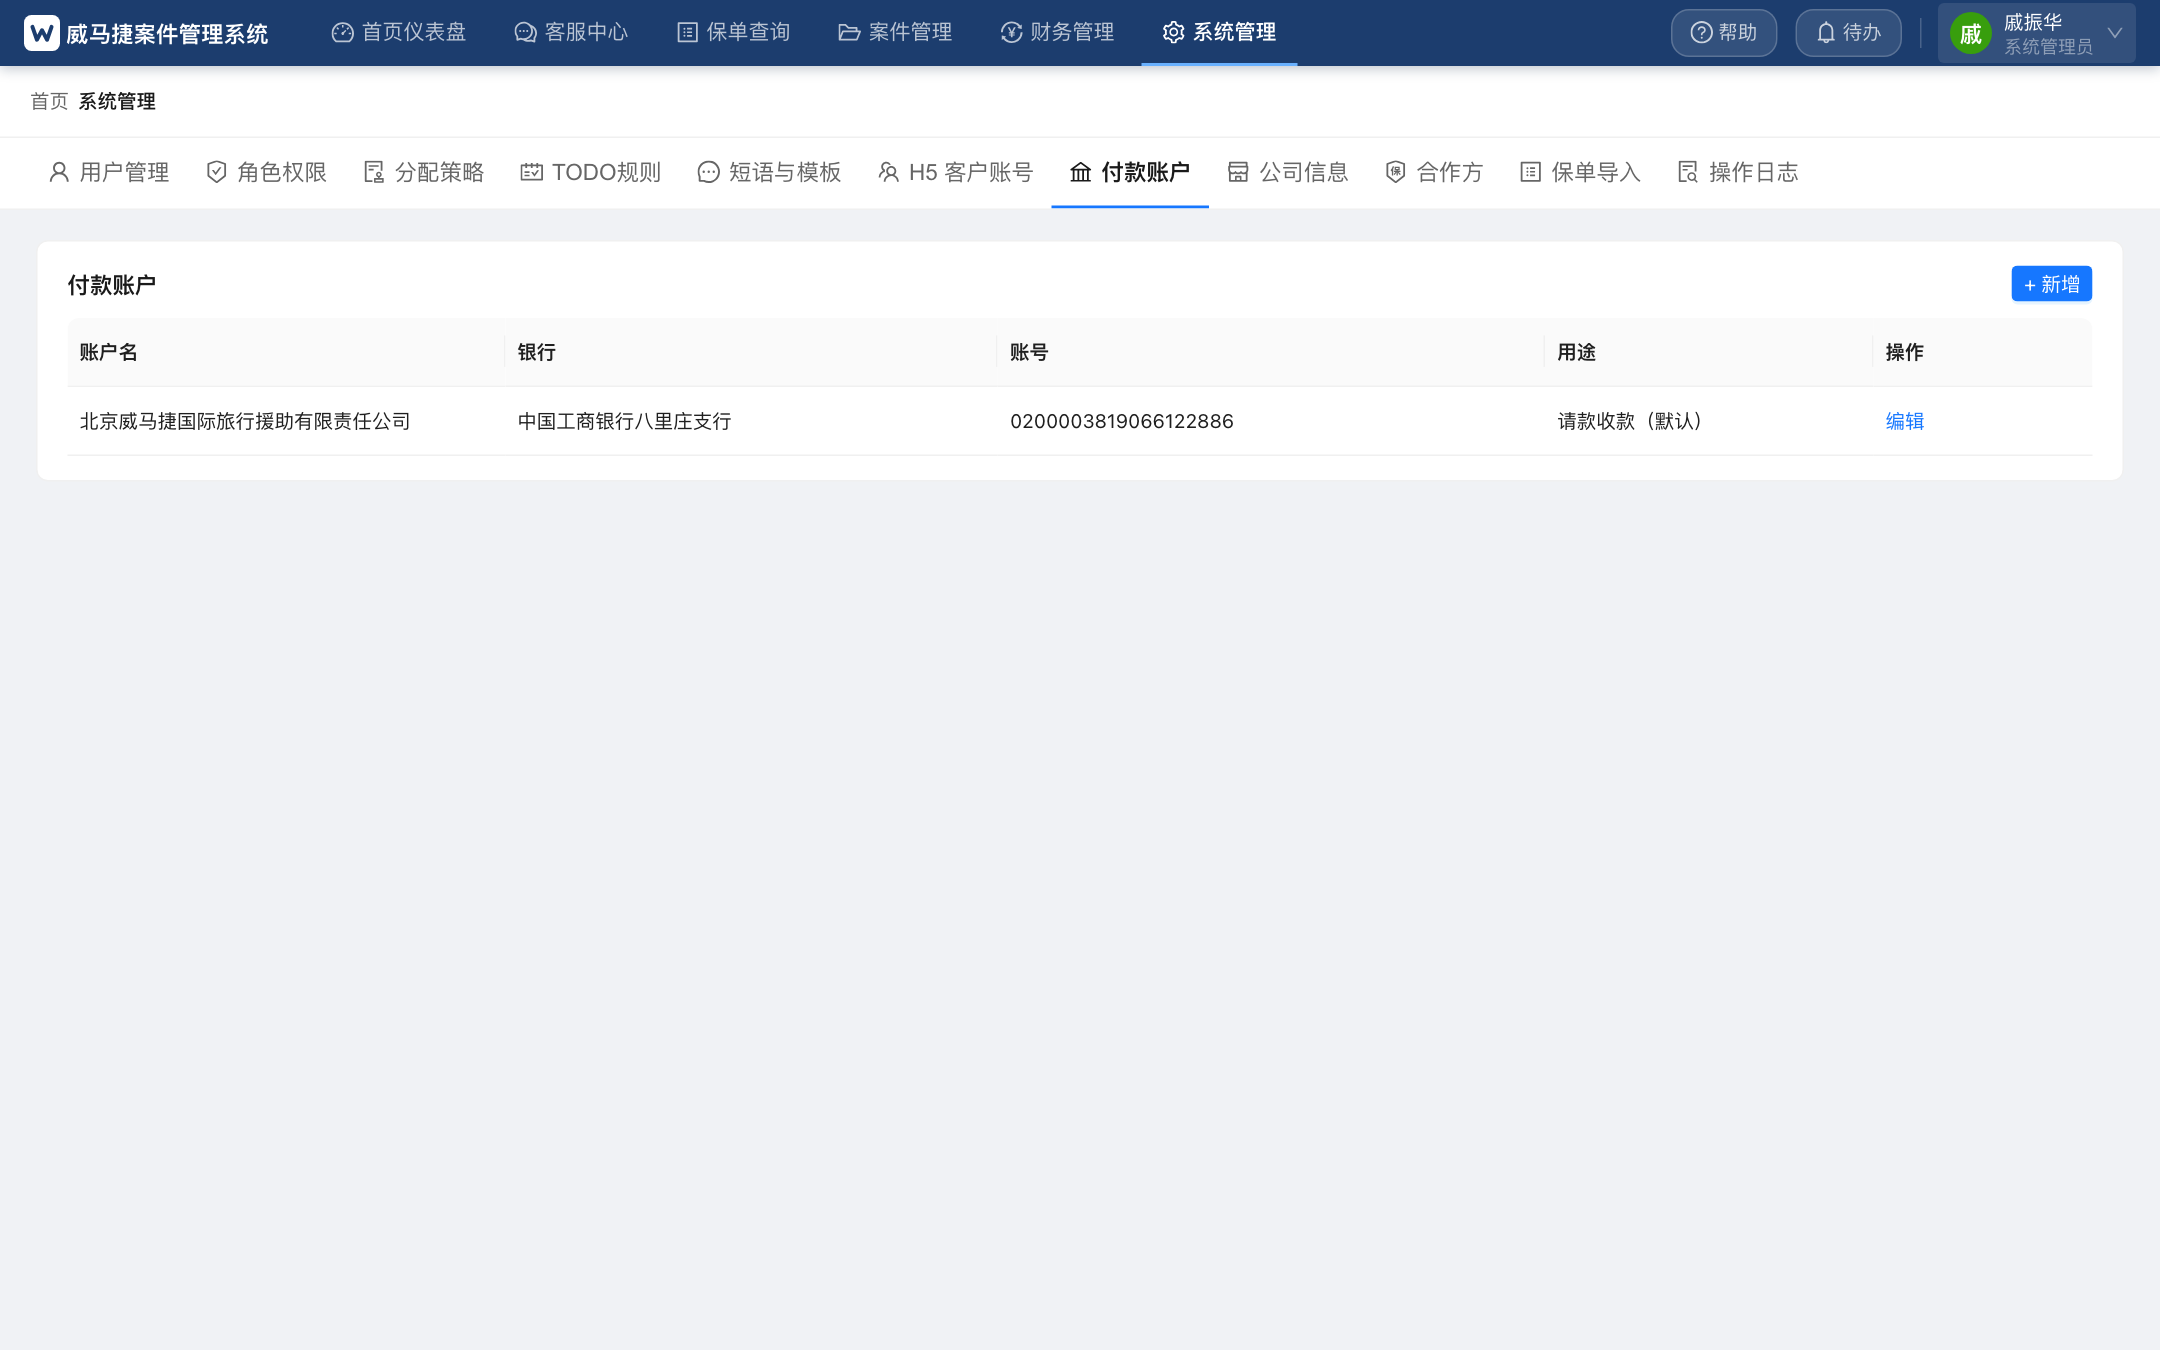This screenshot has width=2160, height=1350.
Task: Switch to the 公司信息 tab
Action: click(x=1288, y=172)
